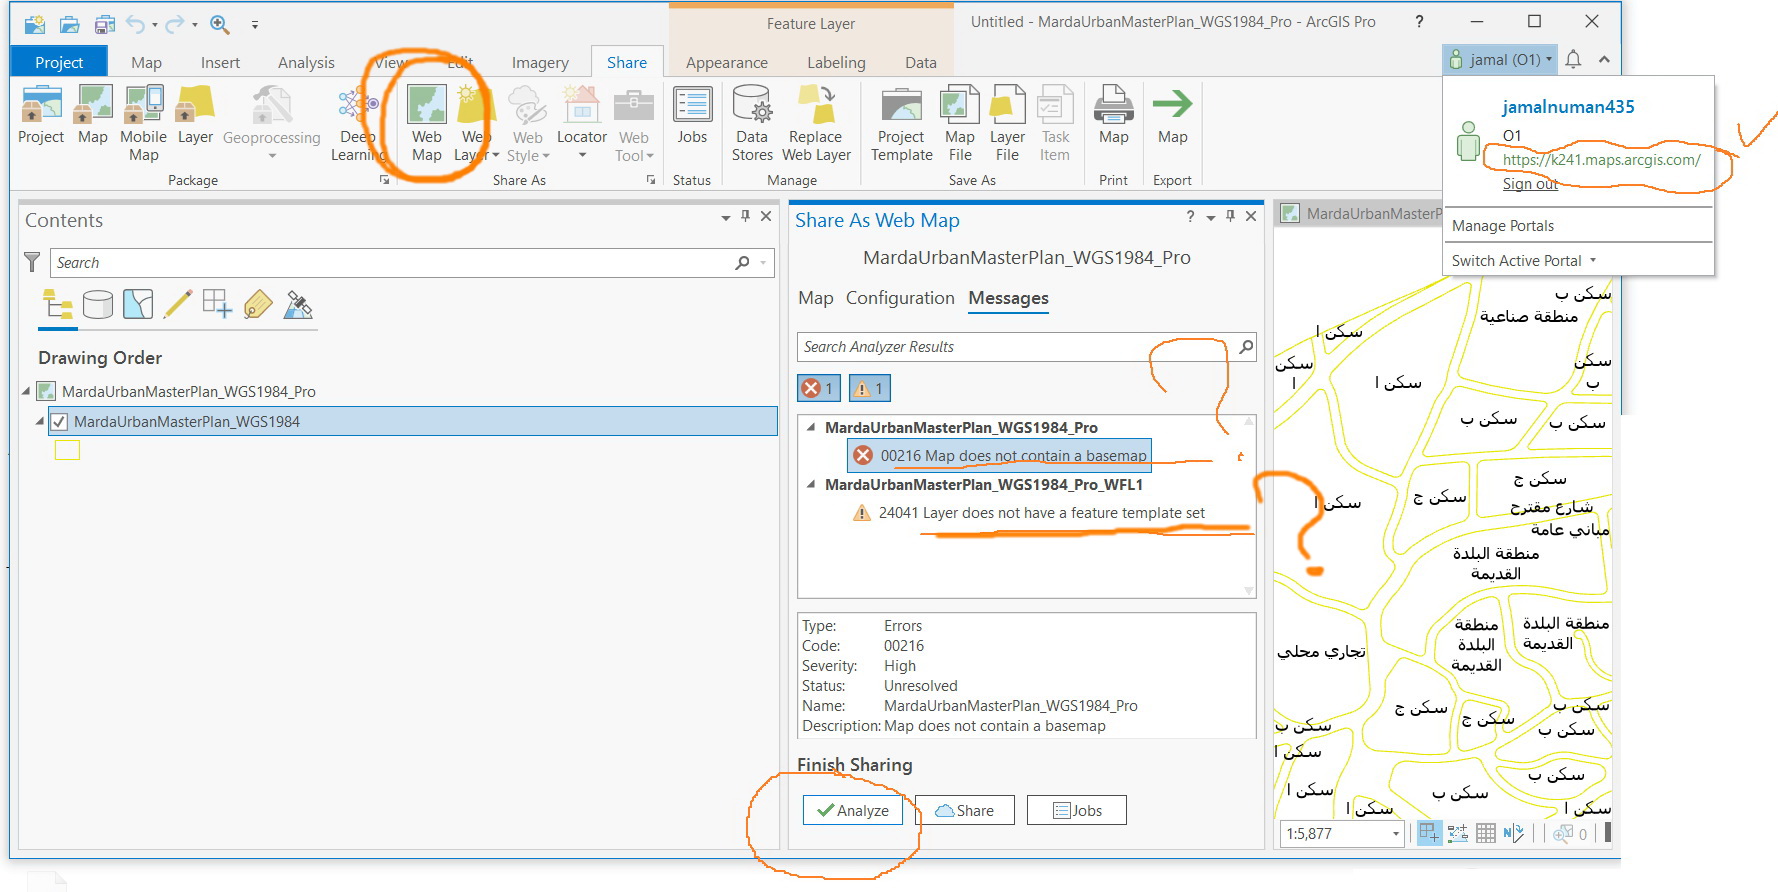Toggle the warnings filter button
The width and height of the screenshot is (1778, 892).
pyautogui.click(x=869, y=388)
